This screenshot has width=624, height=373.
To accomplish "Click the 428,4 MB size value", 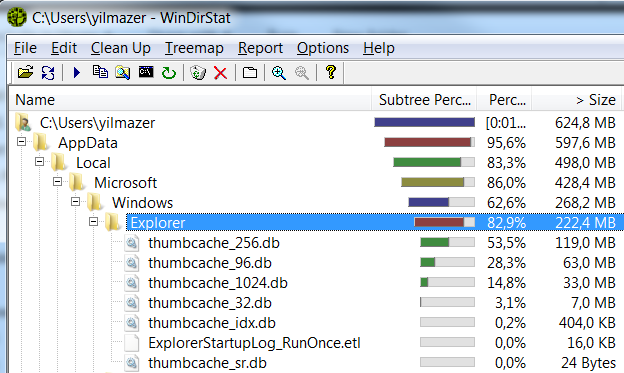I will point(585,183).
